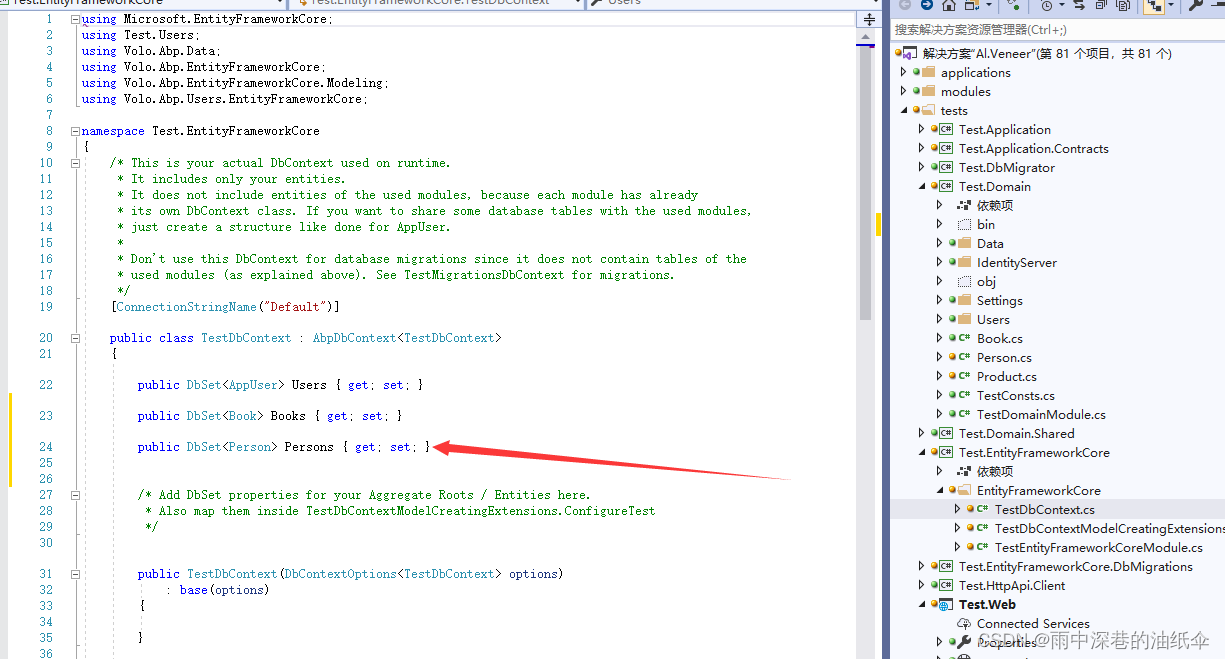Screen dimensions: 1225x659
Task: Open the dropdown beside the preview toggle icon
Action: coord(1169,6)
